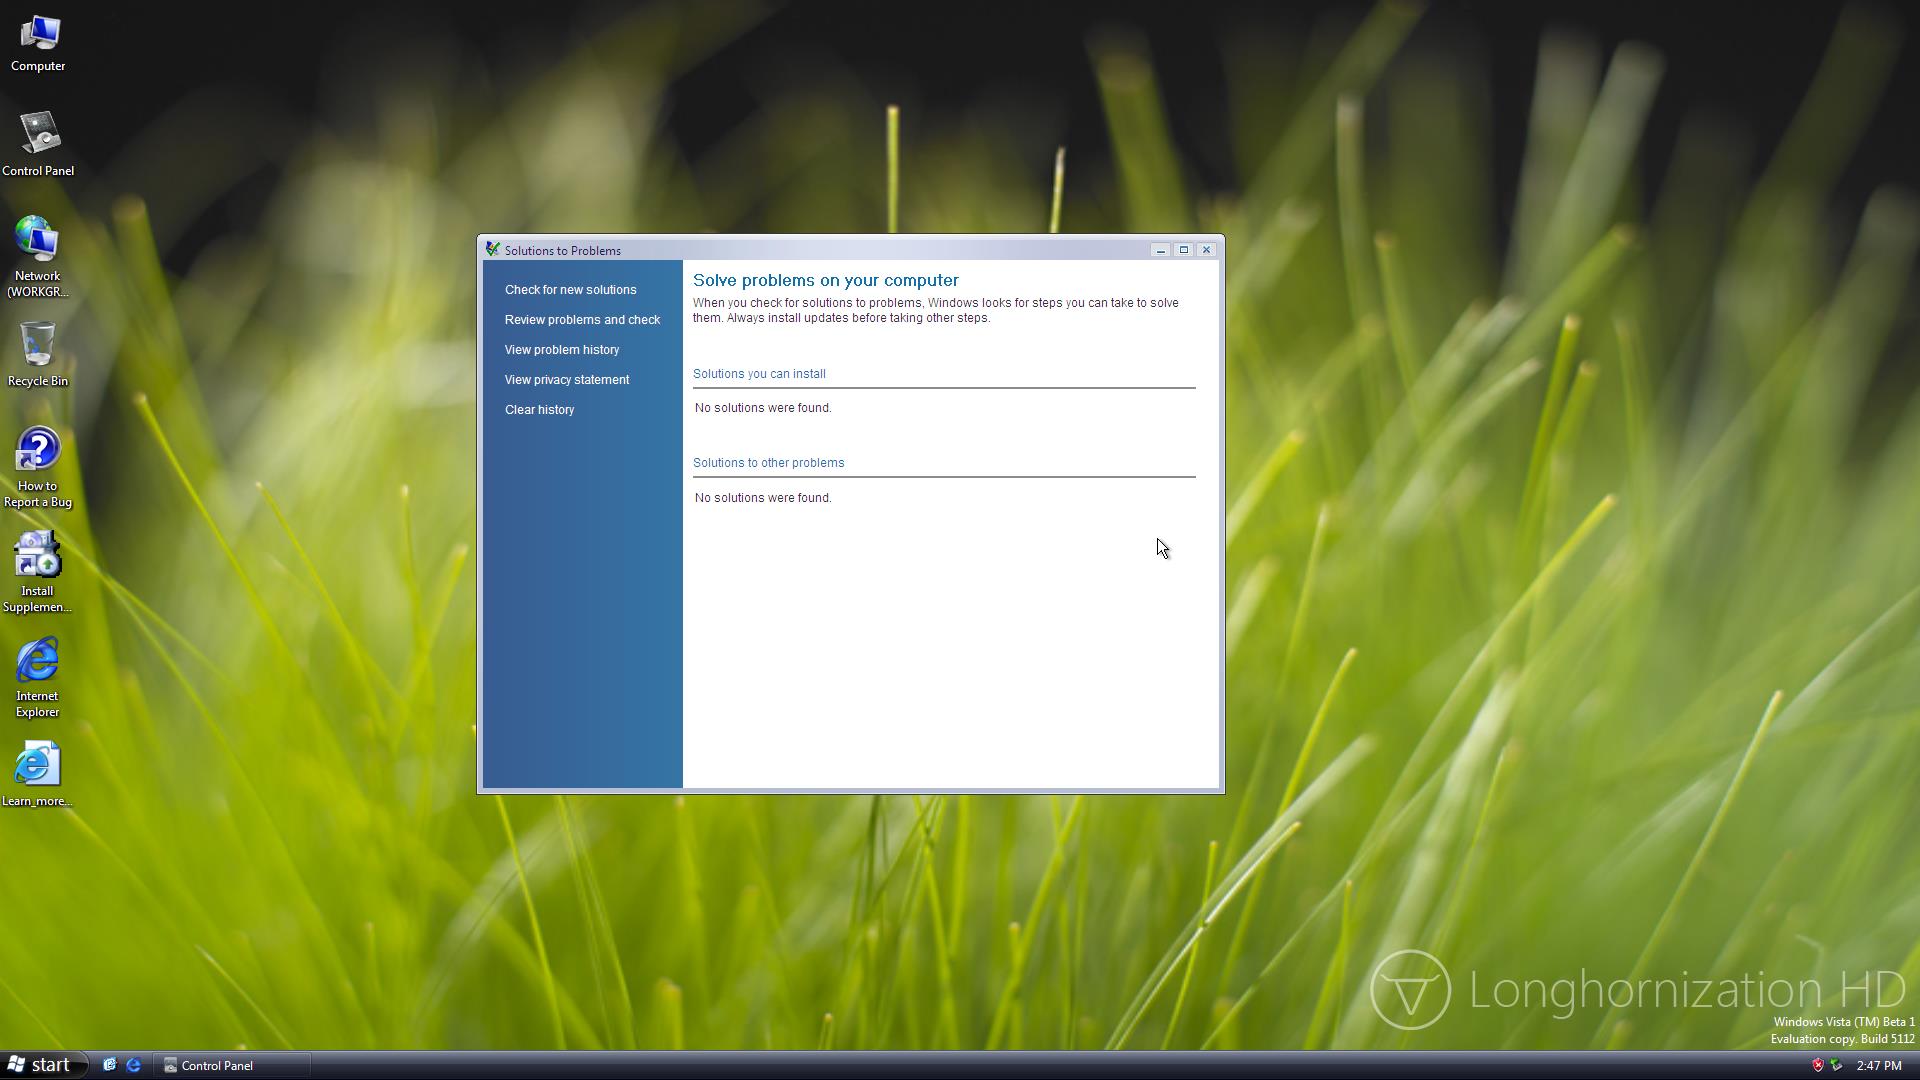Select Clear history in sidebar
The height and width of the screenshot is (1080, 1920).
(x=539, y=410)
